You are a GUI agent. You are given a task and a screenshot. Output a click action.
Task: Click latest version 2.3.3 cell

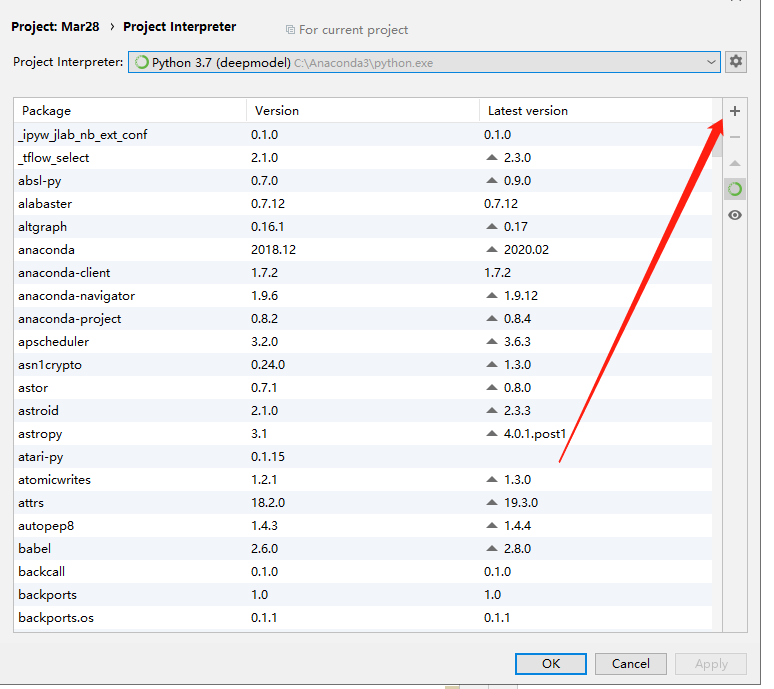pyautogui.click(x=517, y=411)
